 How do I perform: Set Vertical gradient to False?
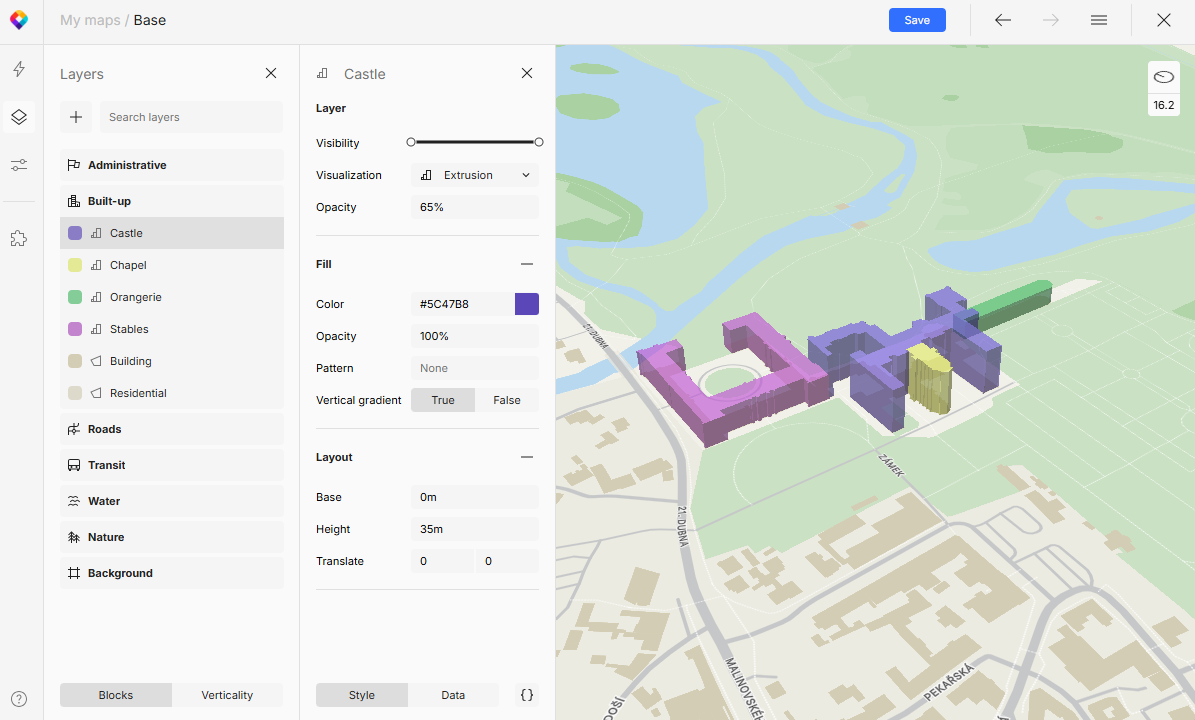coord(507,399)
